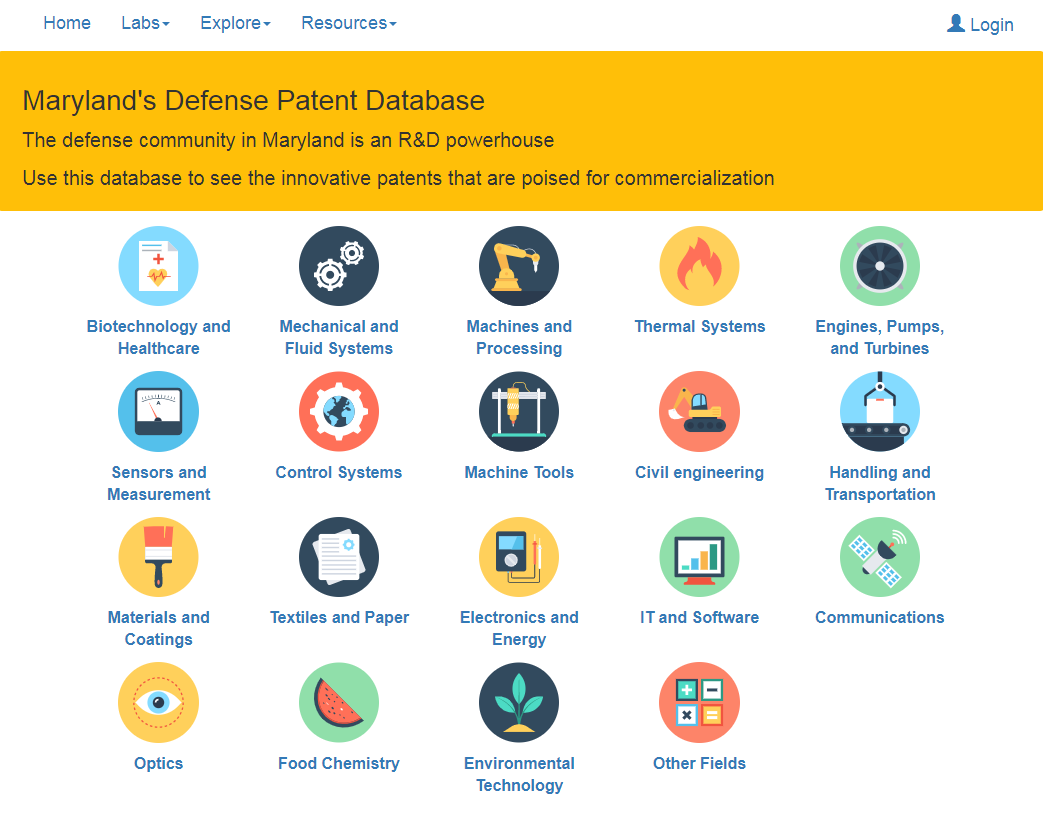Open Environmental Technology text link
The image size is (1043, 814).
519,774
